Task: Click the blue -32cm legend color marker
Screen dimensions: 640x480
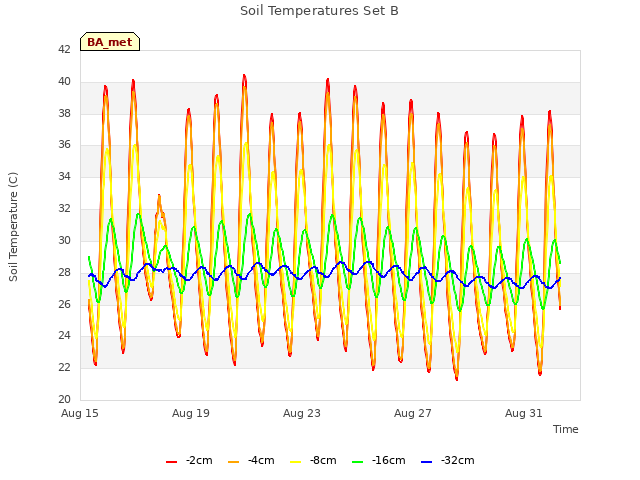Action: [x=427, y=462]
